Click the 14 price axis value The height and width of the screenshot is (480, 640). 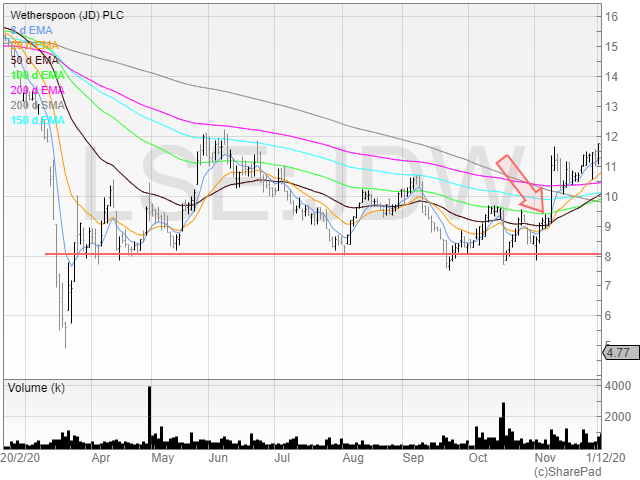(611, 77)
